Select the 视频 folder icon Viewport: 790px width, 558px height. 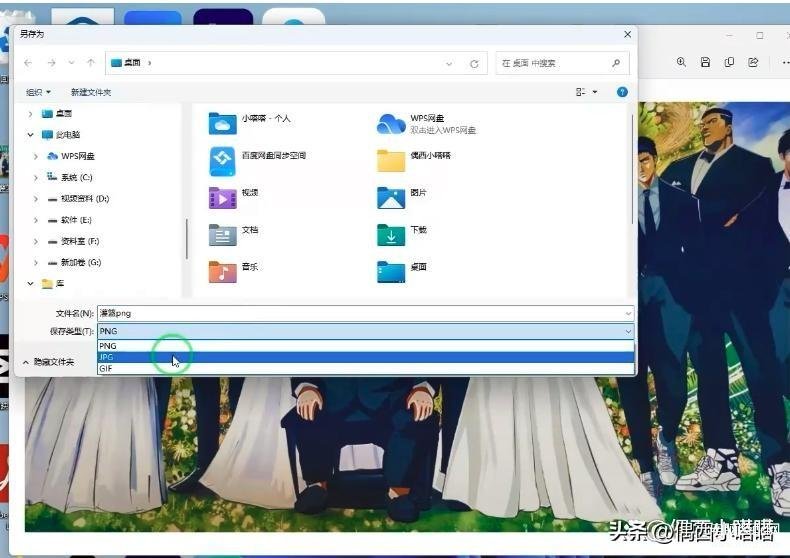click(222, 198)
